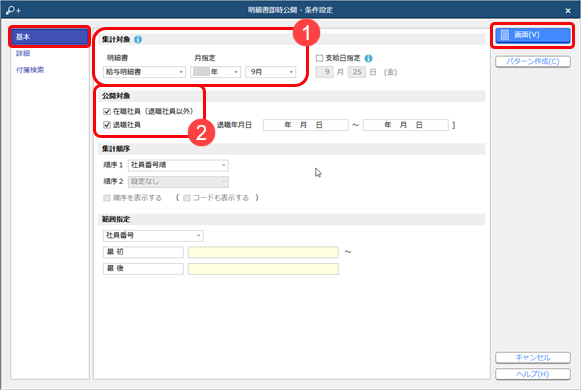Open the 順序1 社員番号順 dropdown
Viewport: 581px width, 390px height.
178,165
